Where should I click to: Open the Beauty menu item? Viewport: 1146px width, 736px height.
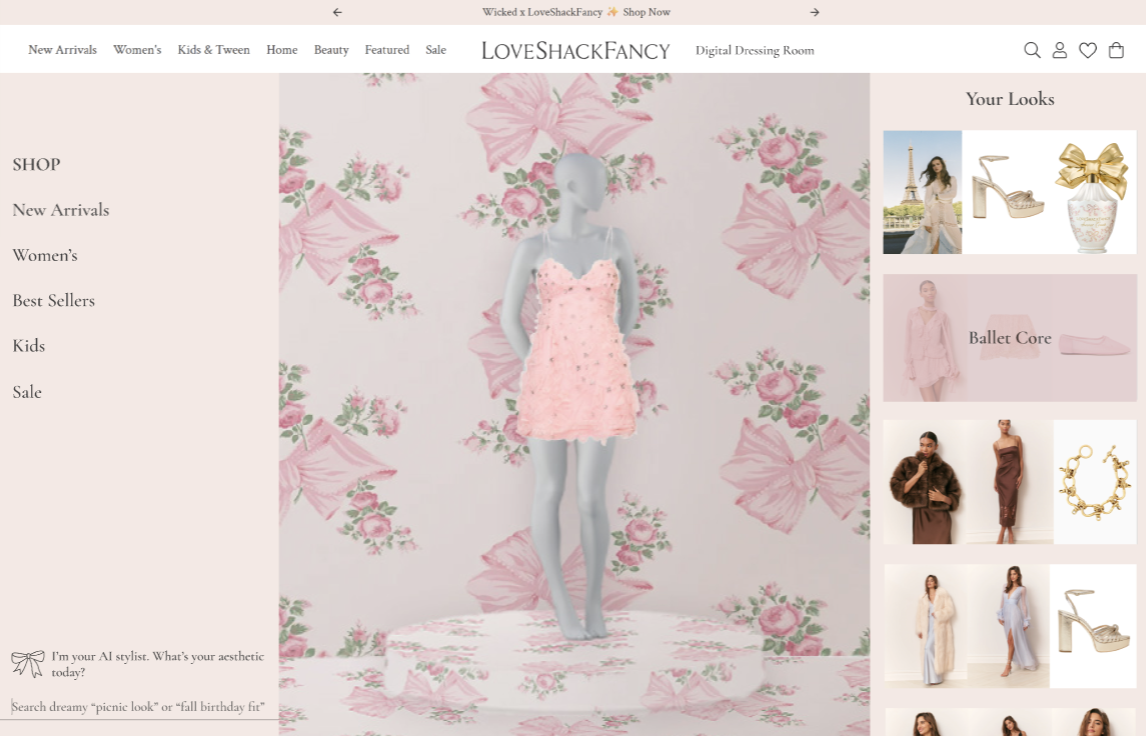tap(331, 50)
